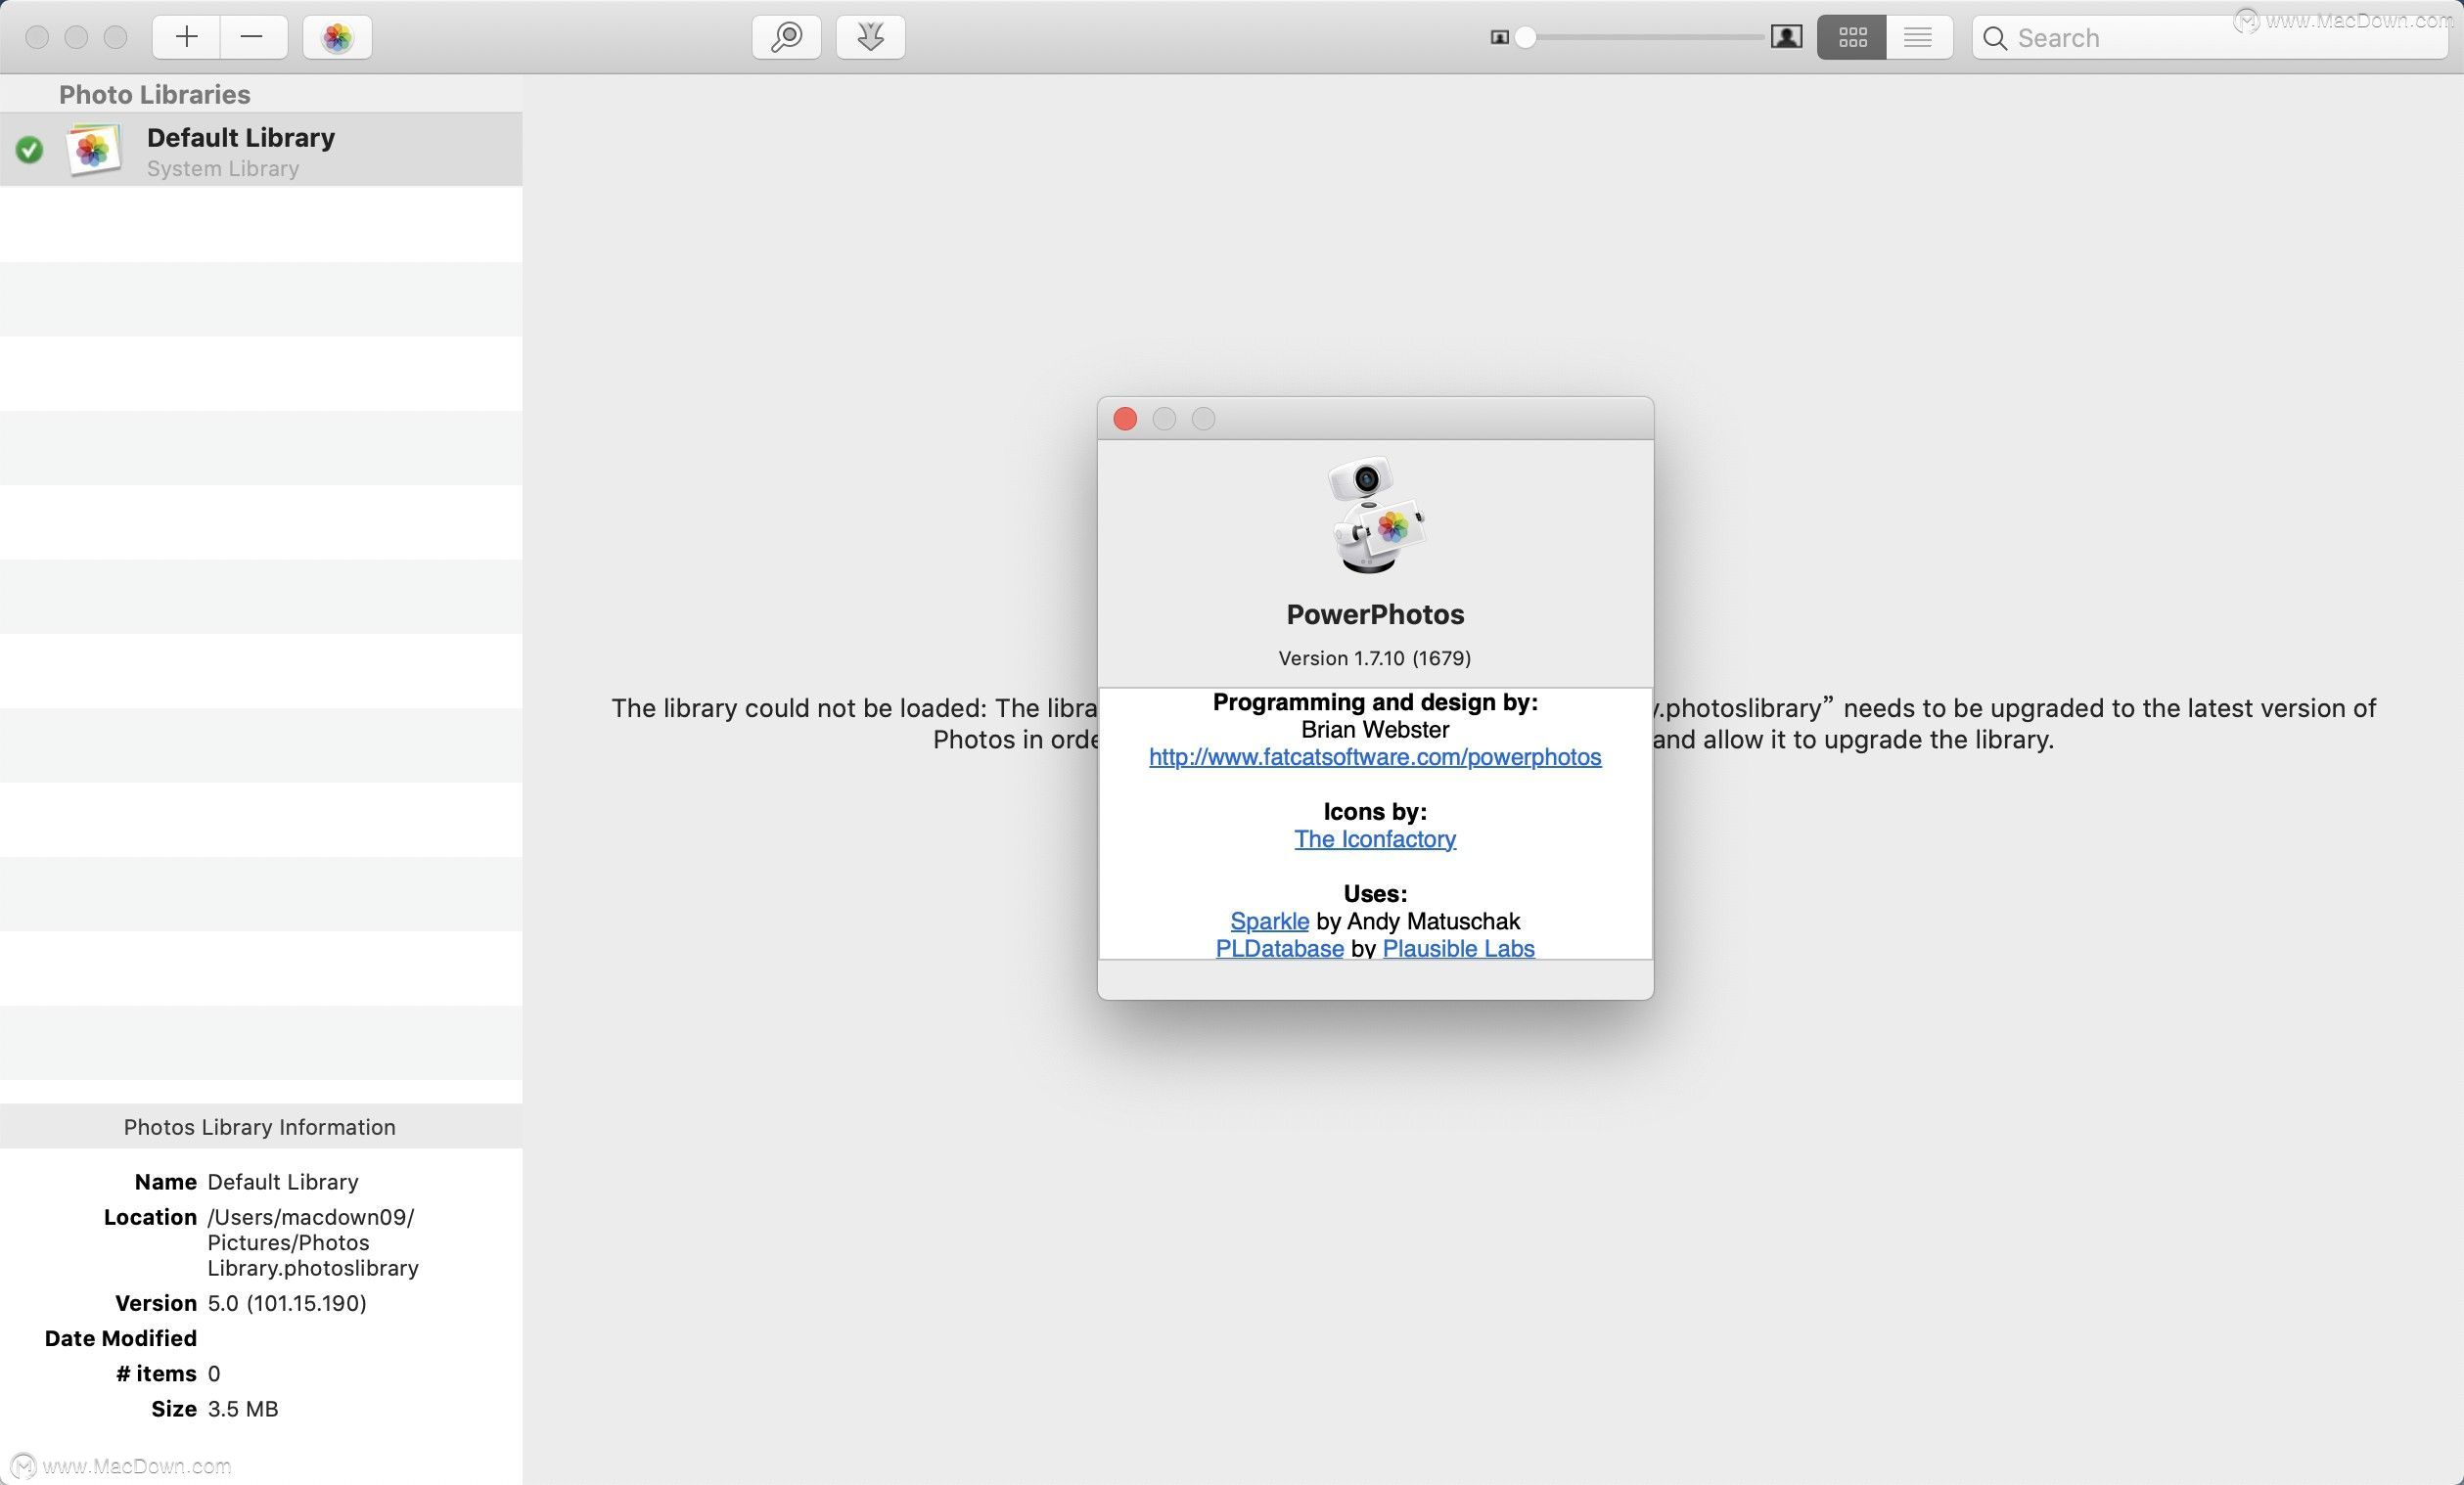Click the minus remove library button

click(x=253, y=37)
